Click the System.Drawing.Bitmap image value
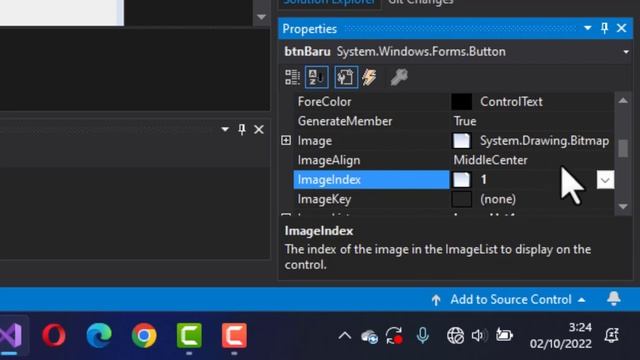Viewport: 640px width, 360px height. (x=544, y=141)
